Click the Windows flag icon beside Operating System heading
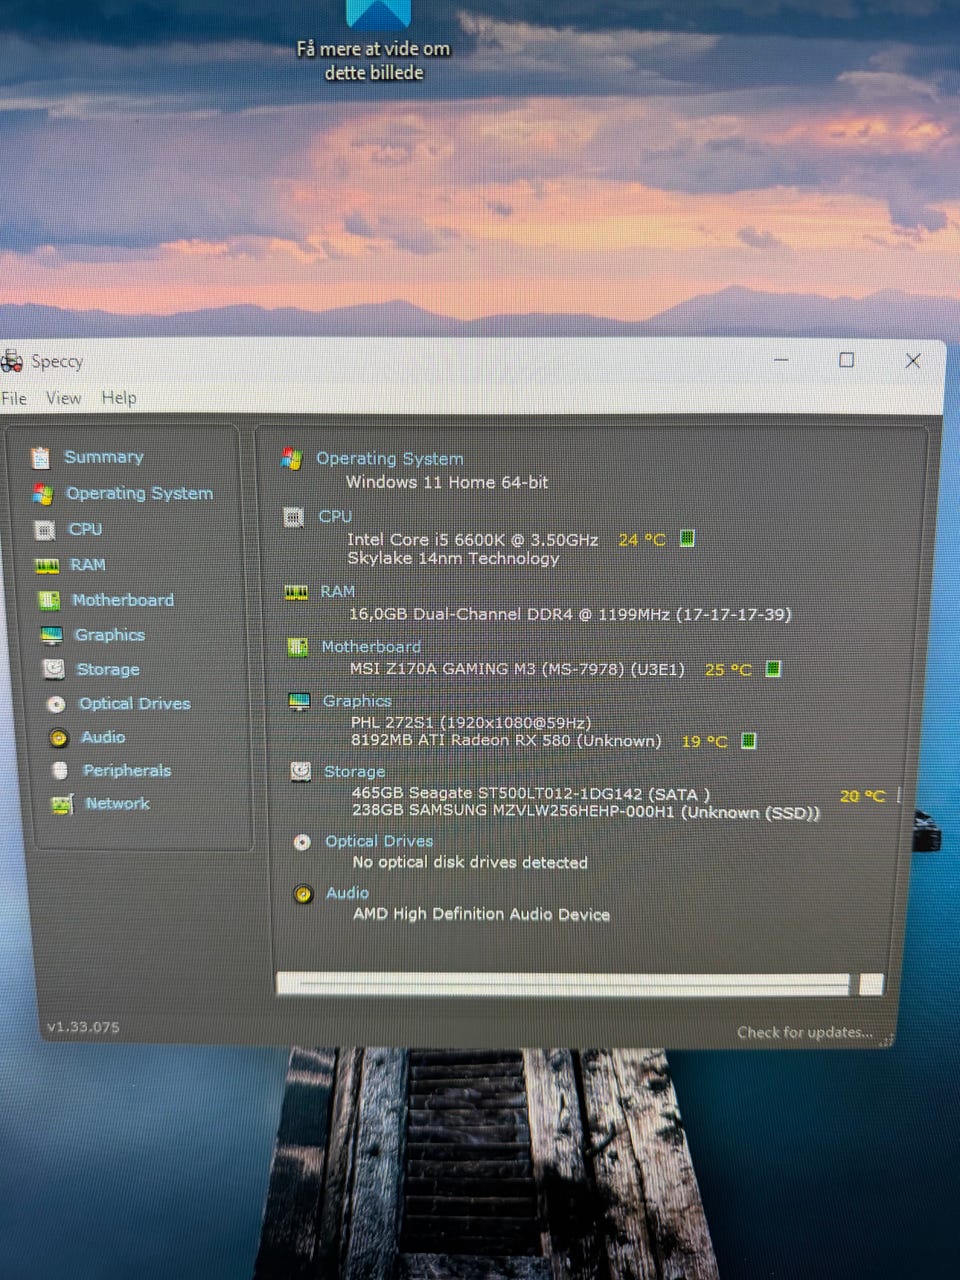 coord(292,459)
